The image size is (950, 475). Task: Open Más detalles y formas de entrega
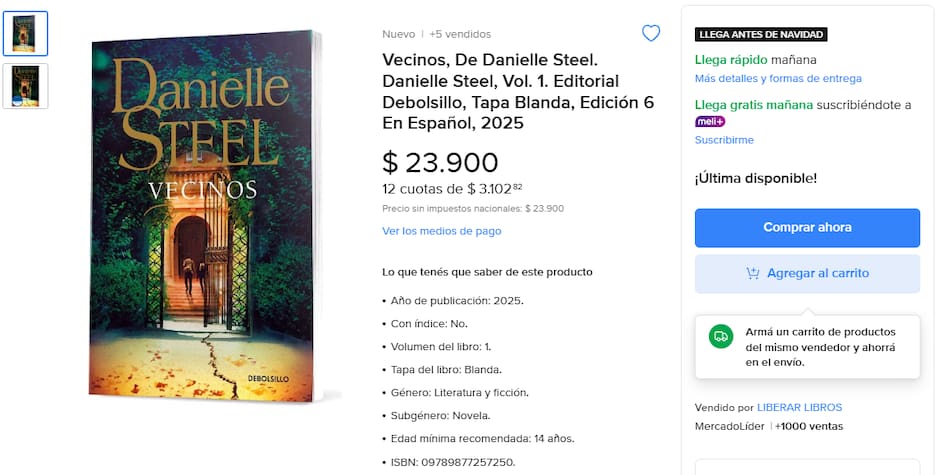point(778,78)
